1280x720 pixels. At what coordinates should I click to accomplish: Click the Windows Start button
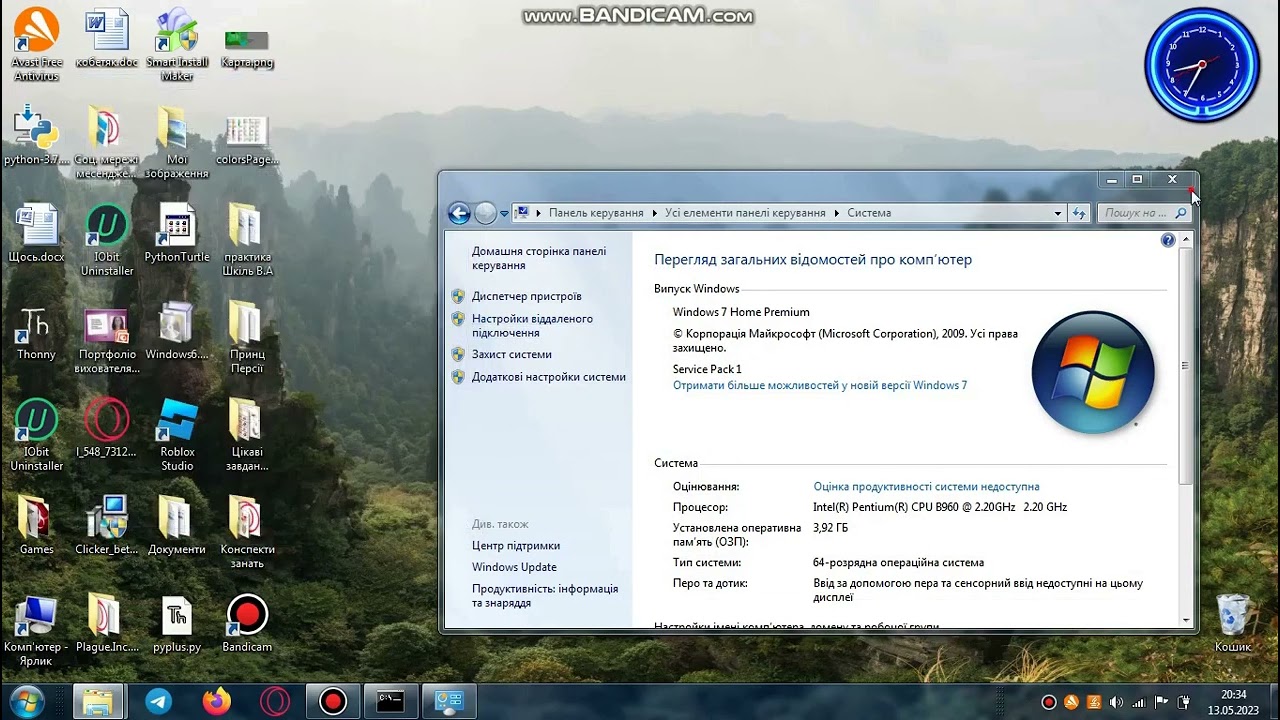[26, 701]
